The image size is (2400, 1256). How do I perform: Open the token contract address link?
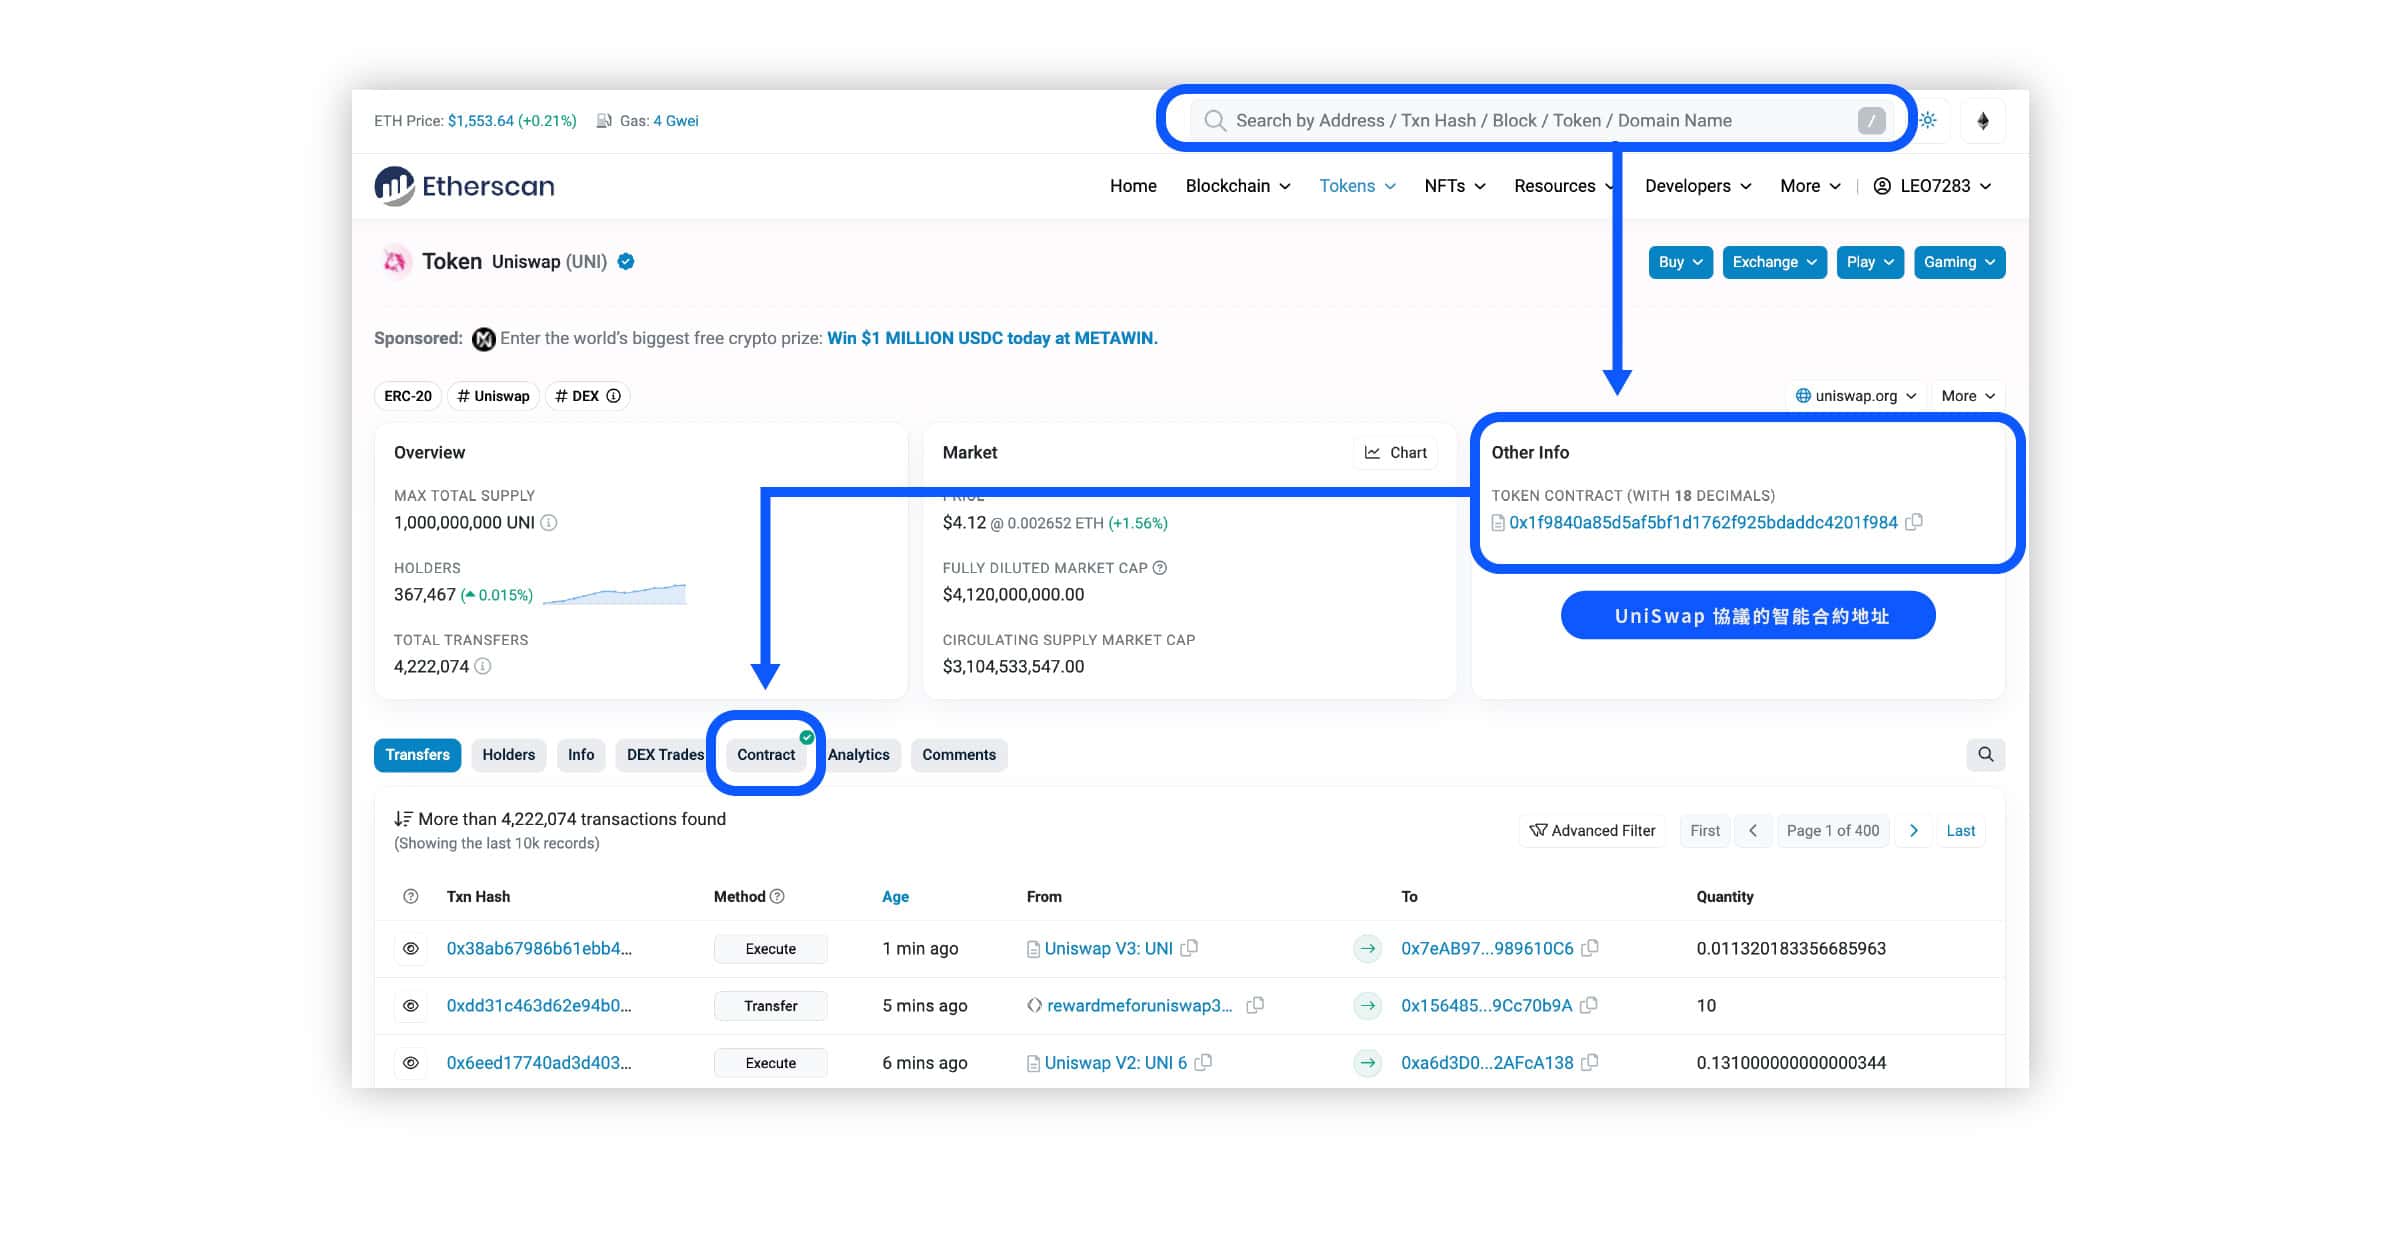tap(1703, 522)
